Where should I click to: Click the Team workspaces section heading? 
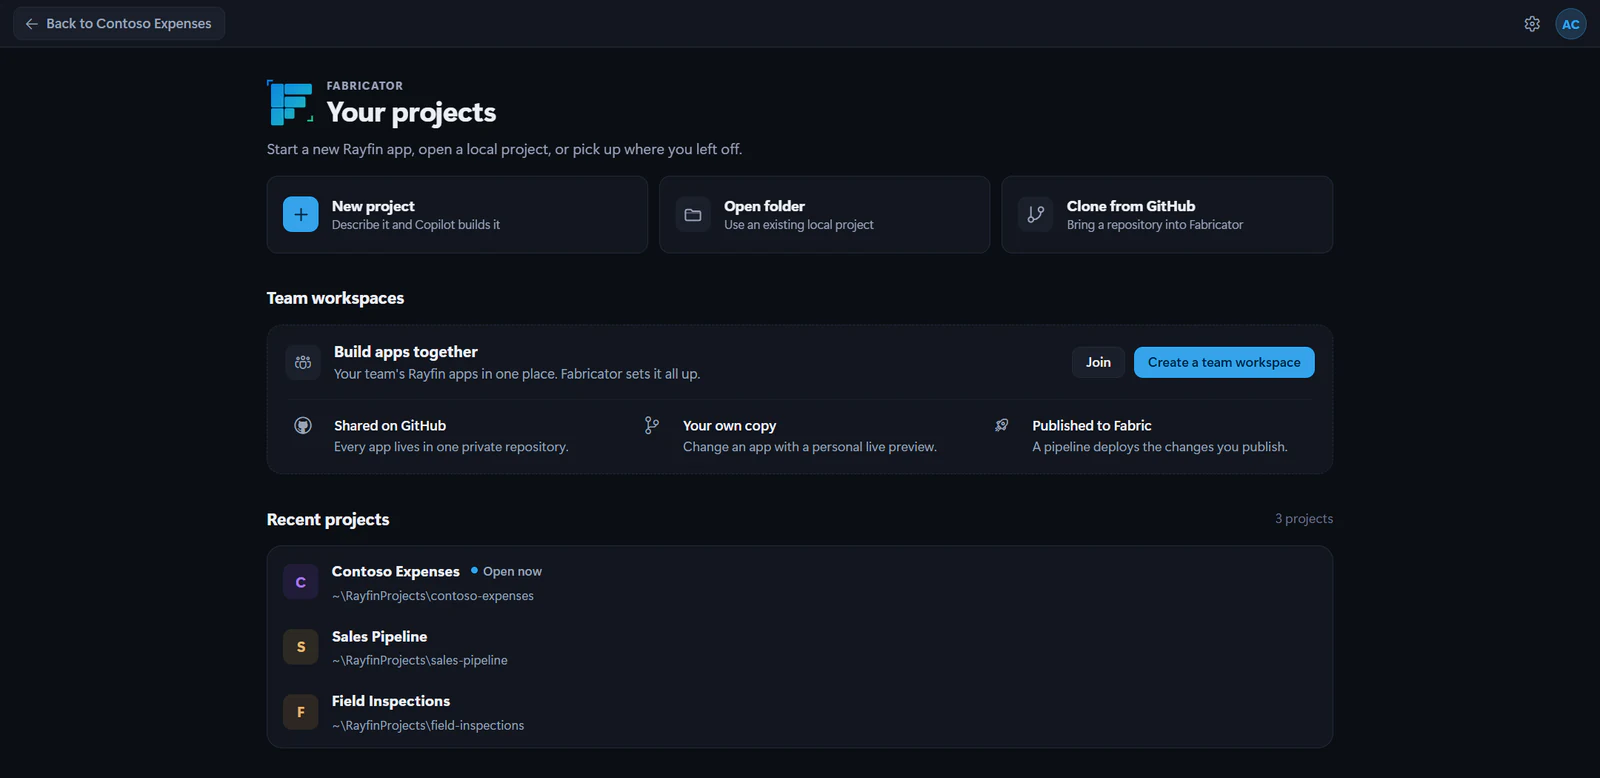click(335, 298)
